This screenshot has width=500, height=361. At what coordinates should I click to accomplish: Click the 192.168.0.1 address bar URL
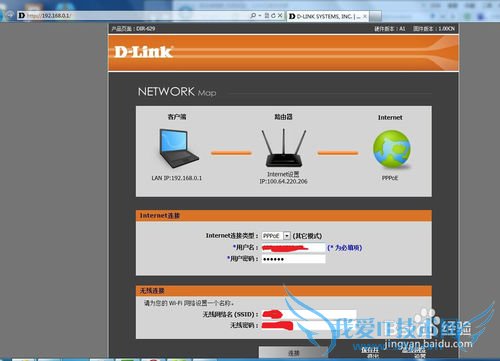[49, 16]
